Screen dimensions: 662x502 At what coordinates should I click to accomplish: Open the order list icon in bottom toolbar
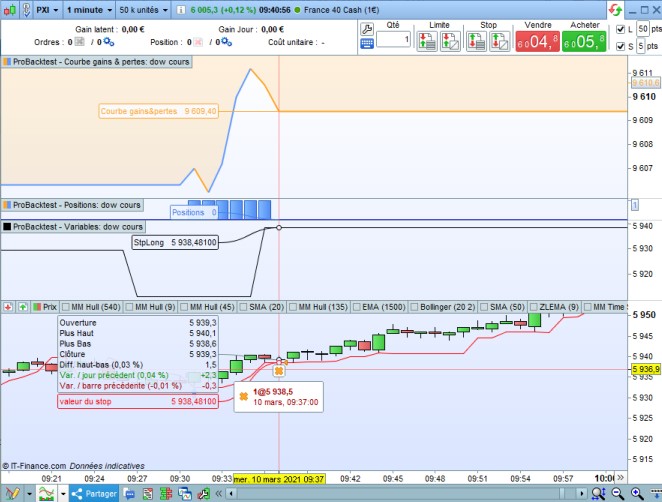click(147, 493)
